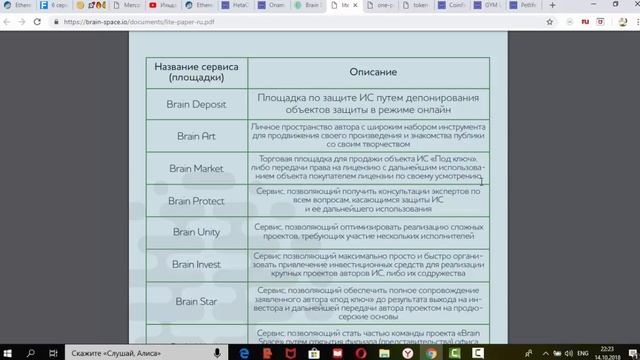
Task: Switch to the Brain tab with green icon
Action: [308, 5]
